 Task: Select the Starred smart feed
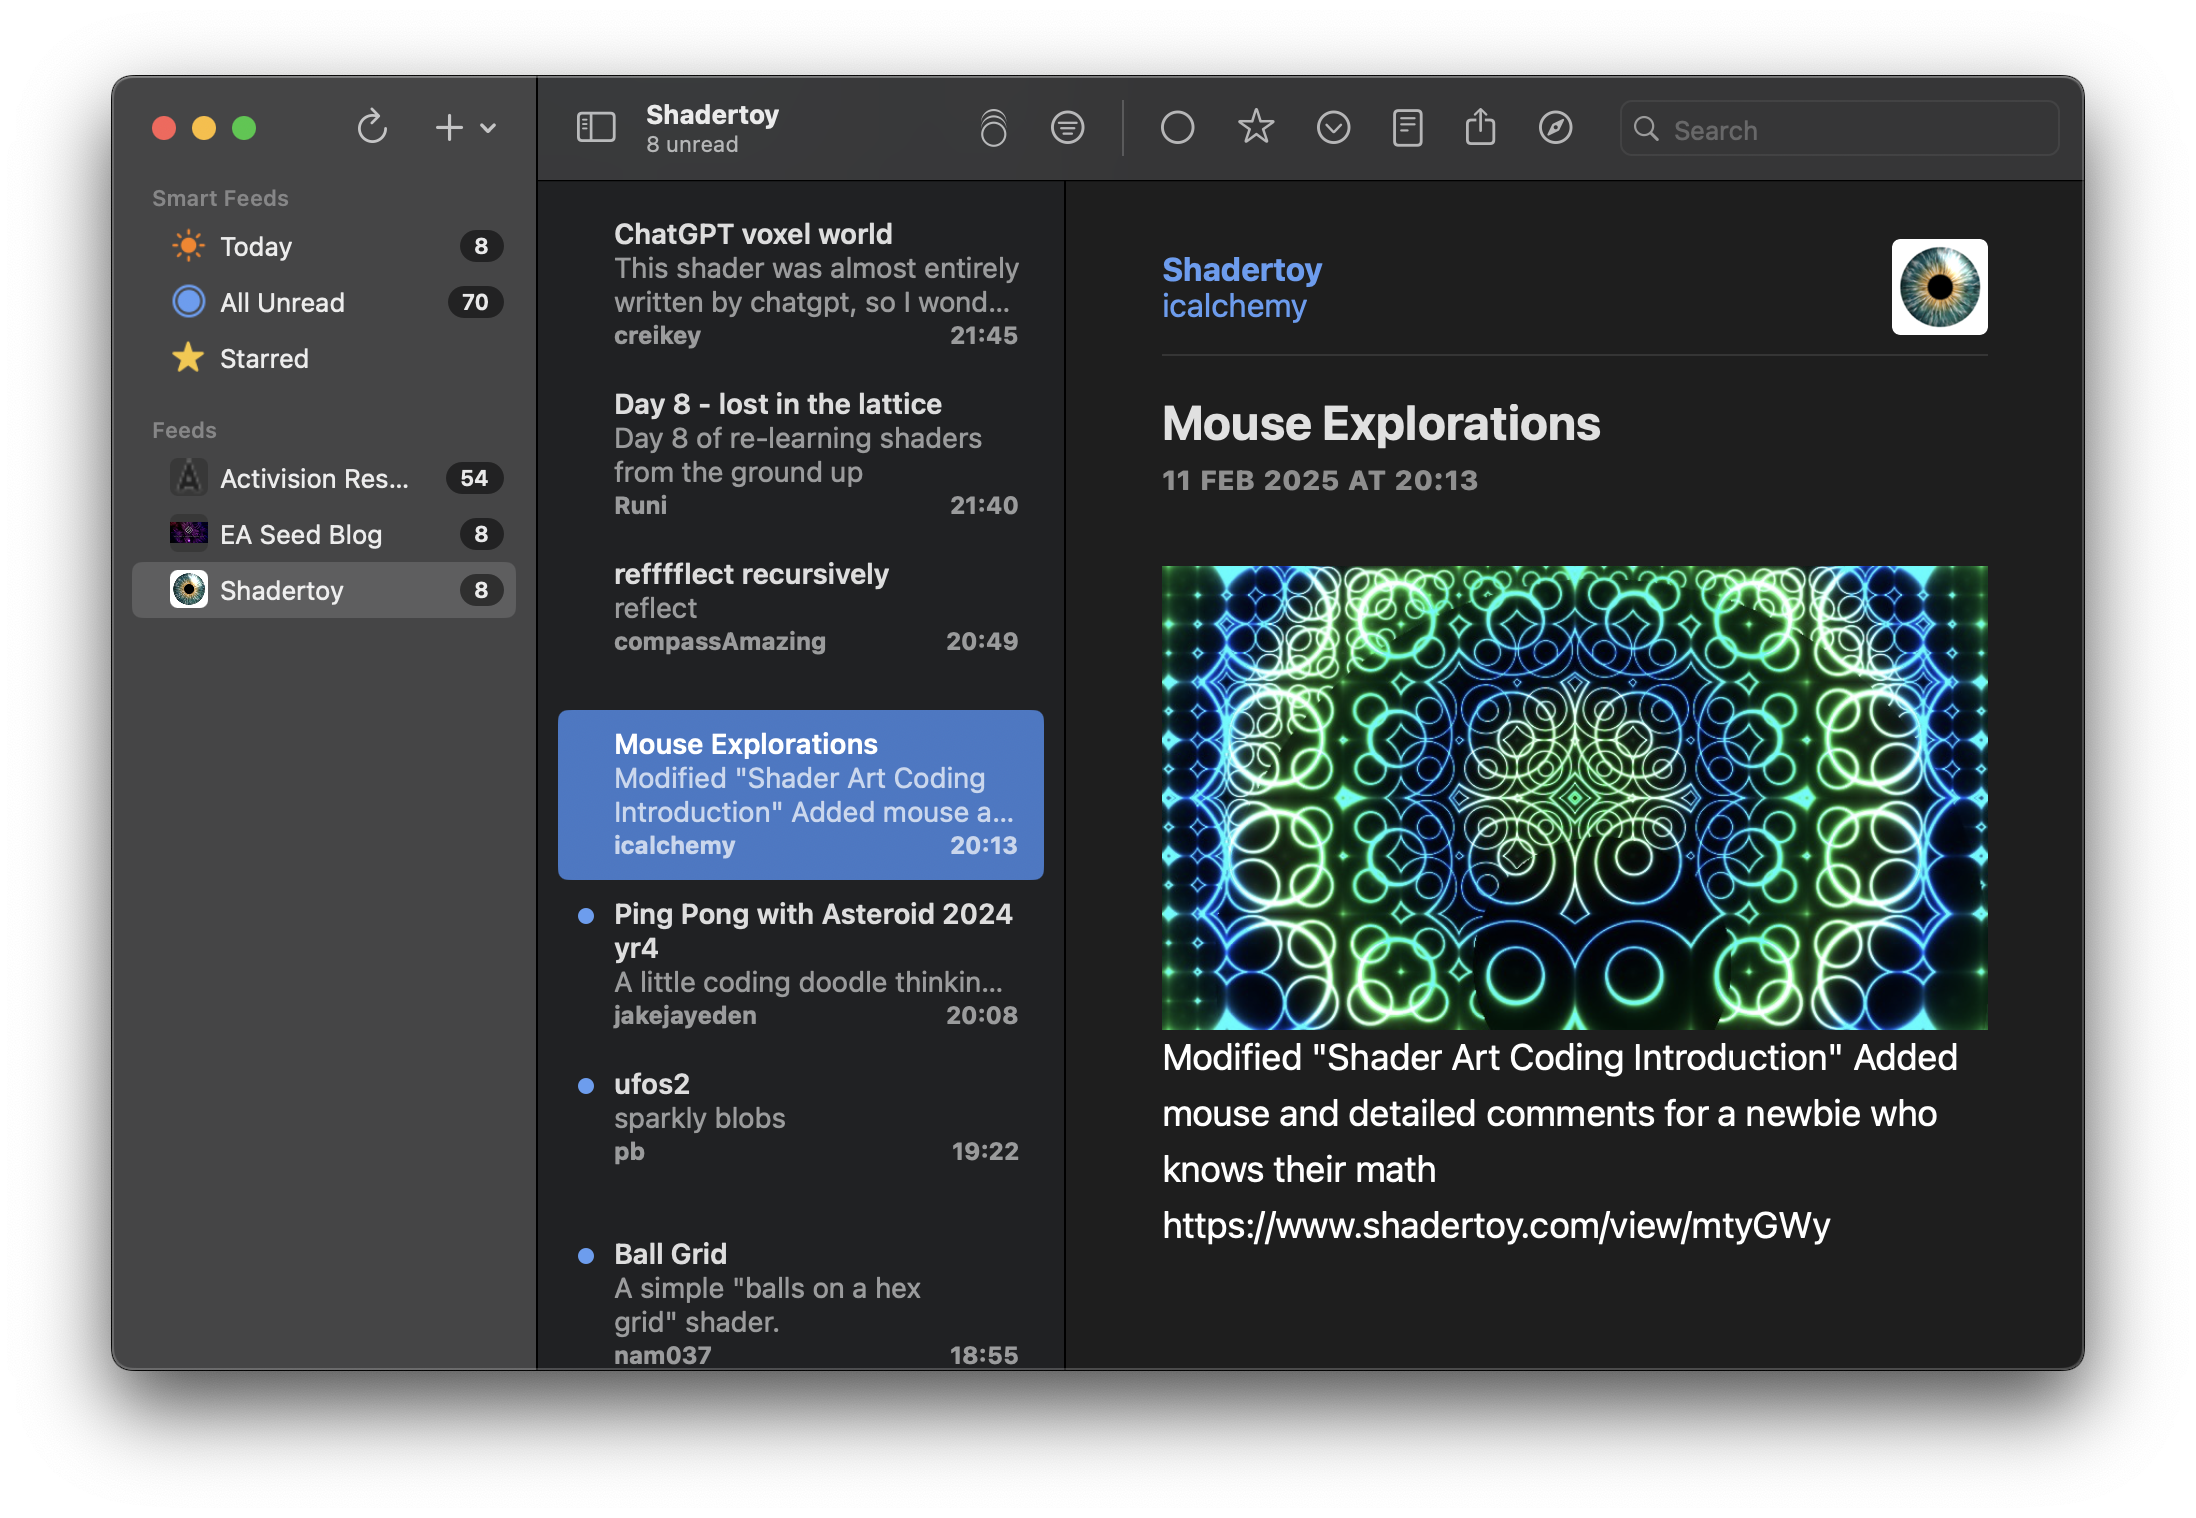tap(324, 358)
